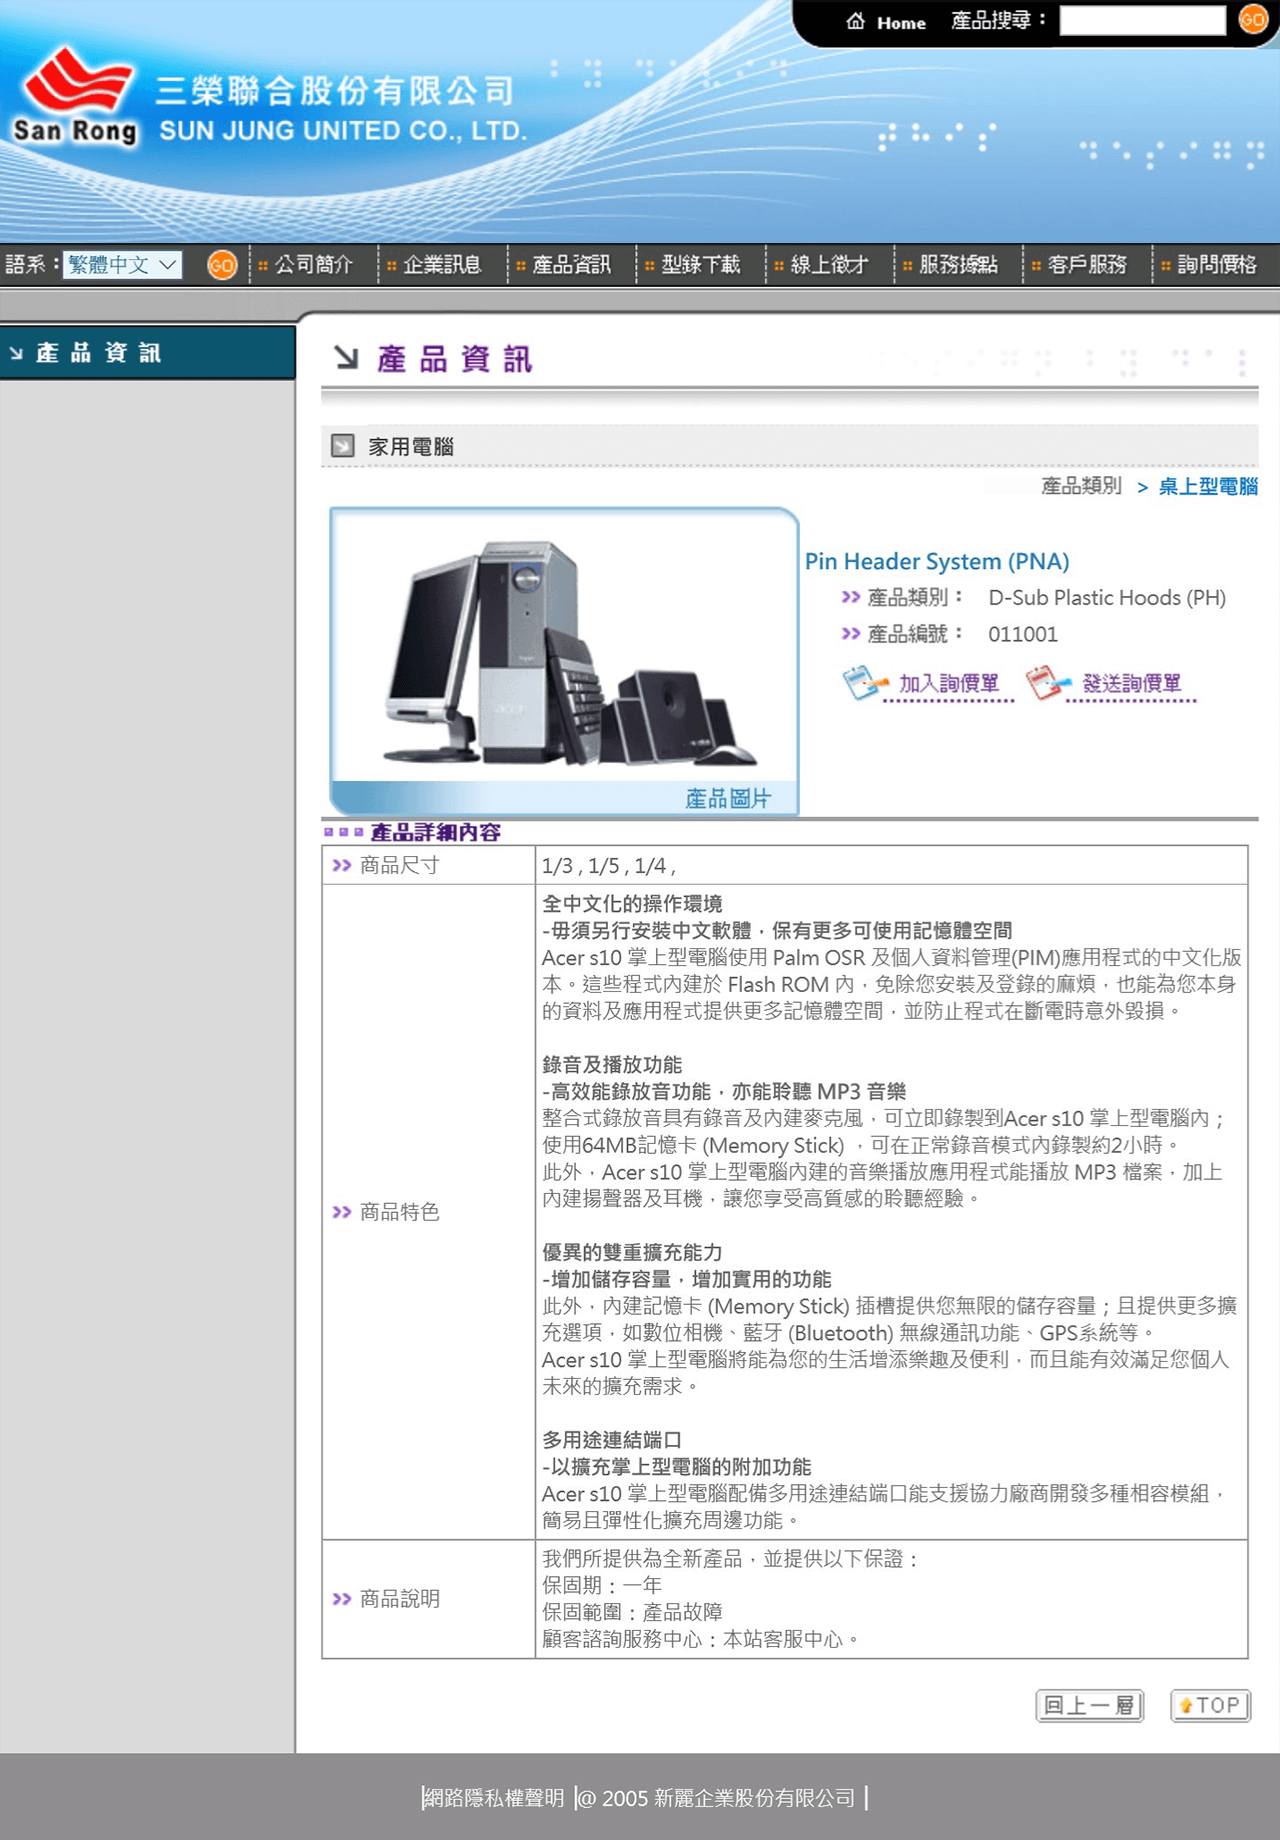The height and width of the screenshot is (1840, 1280).
Task: Click the 產品詳細內容 section heading
Action: point(435,832)
